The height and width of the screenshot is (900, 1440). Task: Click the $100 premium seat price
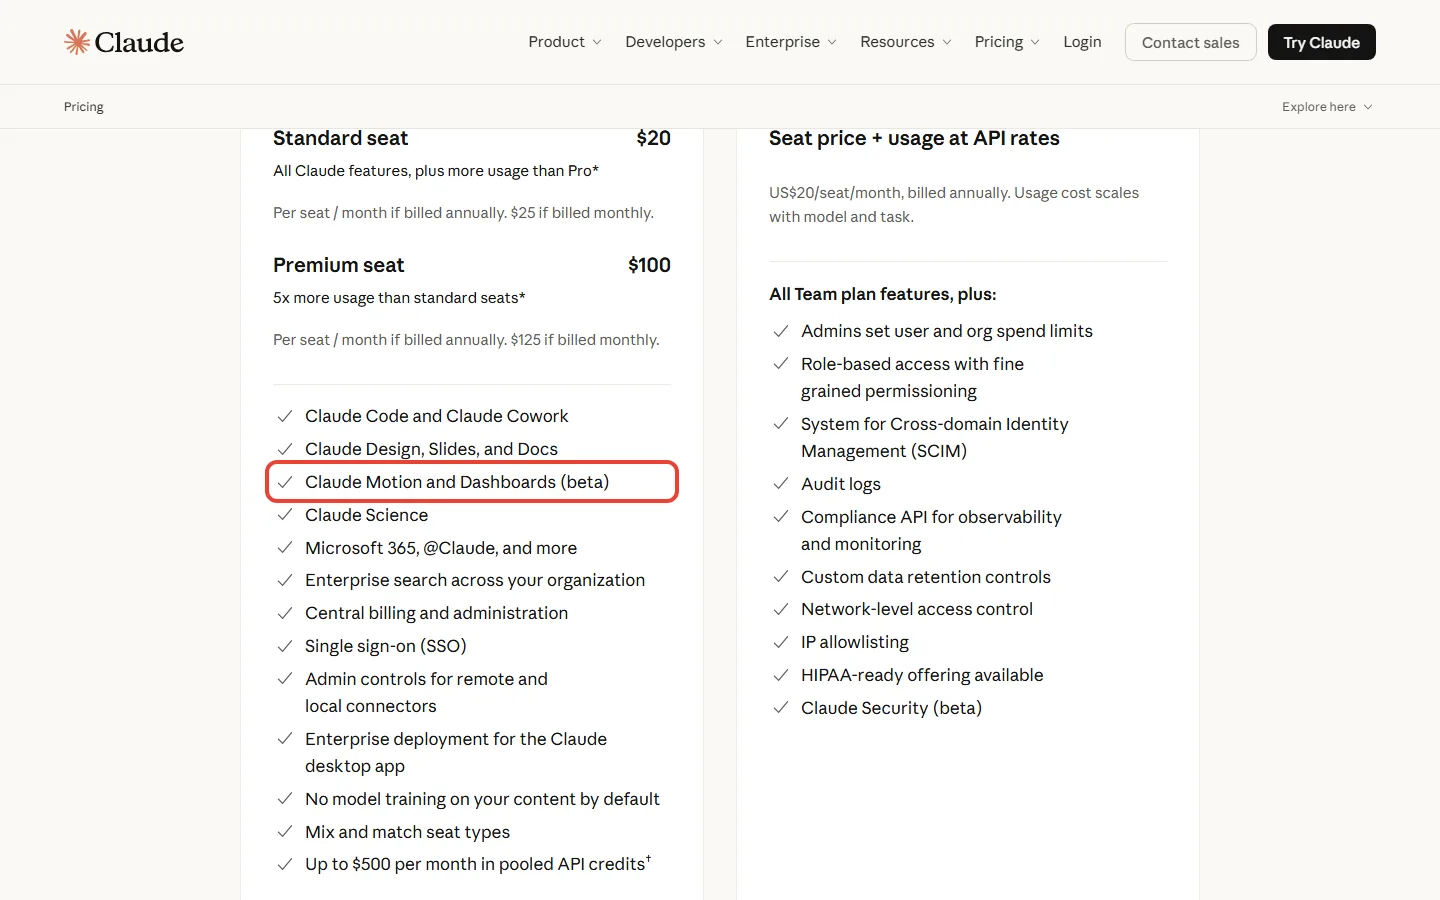point(649,265)
